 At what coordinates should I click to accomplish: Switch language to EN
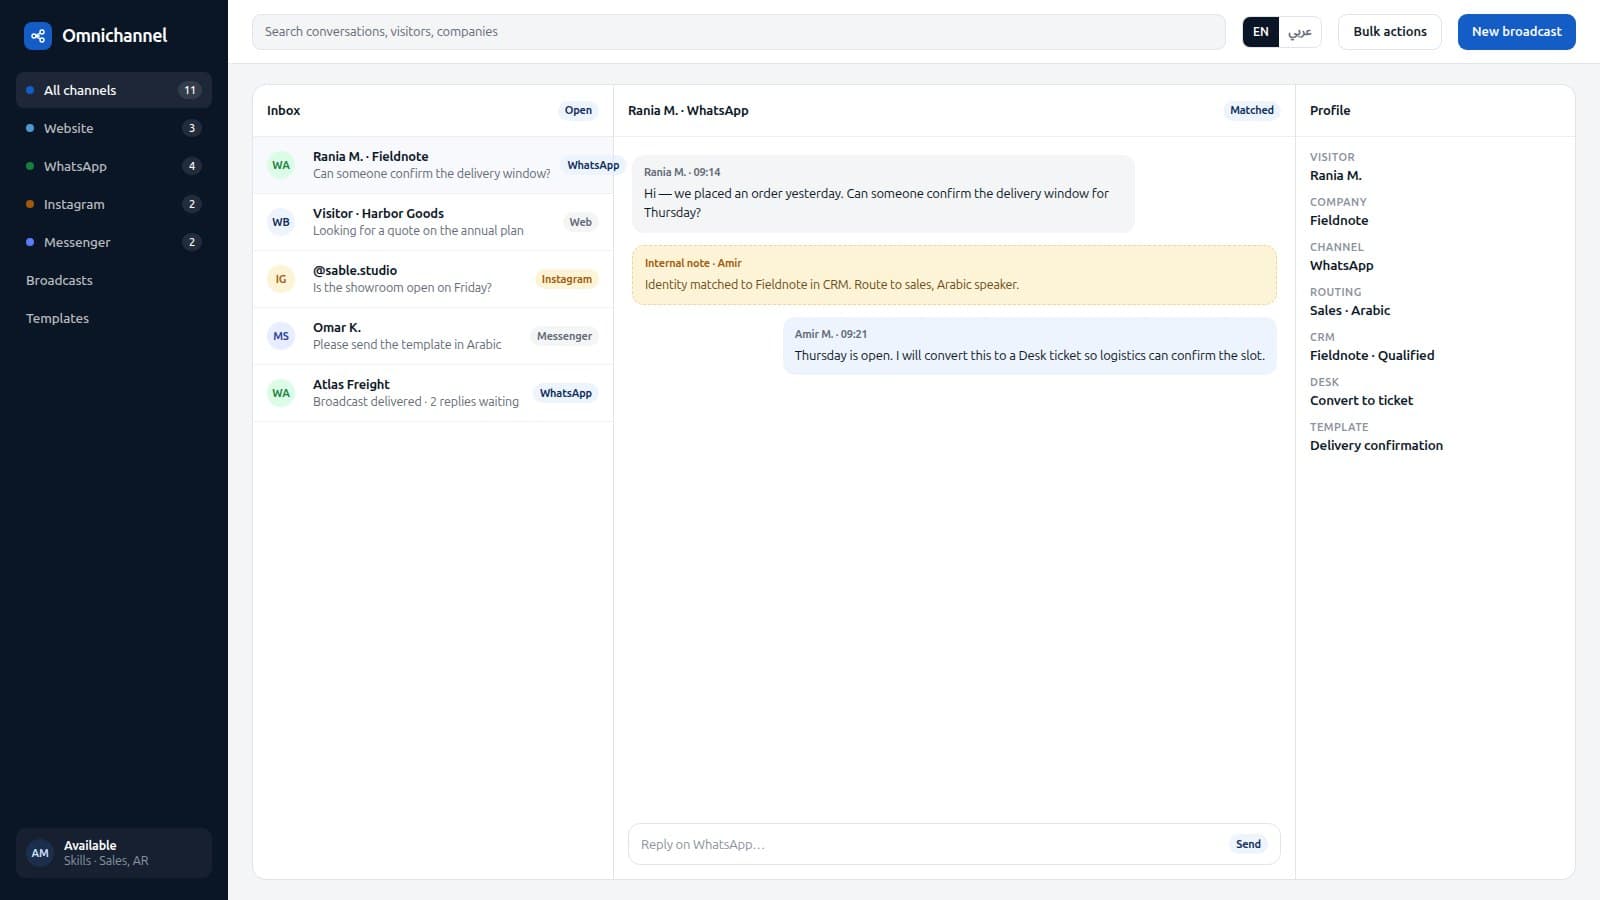click(x=1261, y=32)
